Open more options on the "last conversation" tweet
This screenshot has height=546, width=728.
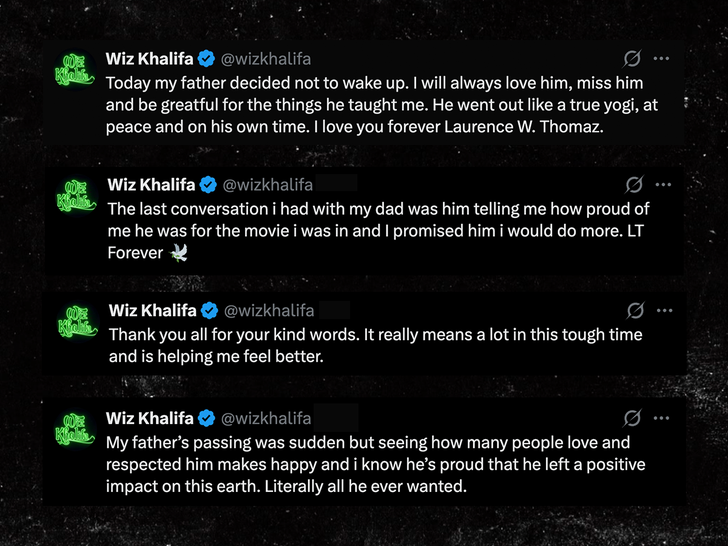pyautogui.click(x=663, y=185)
